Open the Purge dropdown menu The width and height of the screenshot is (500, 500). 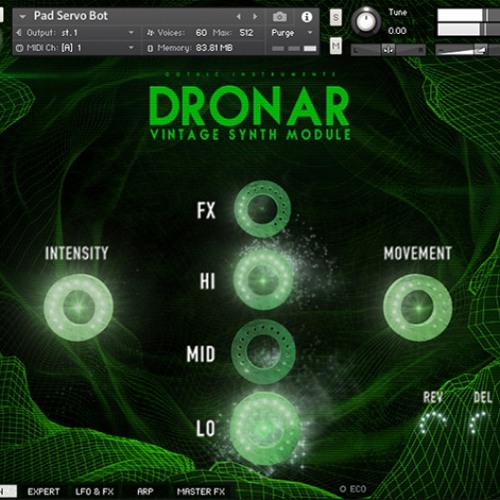(310, 32)
